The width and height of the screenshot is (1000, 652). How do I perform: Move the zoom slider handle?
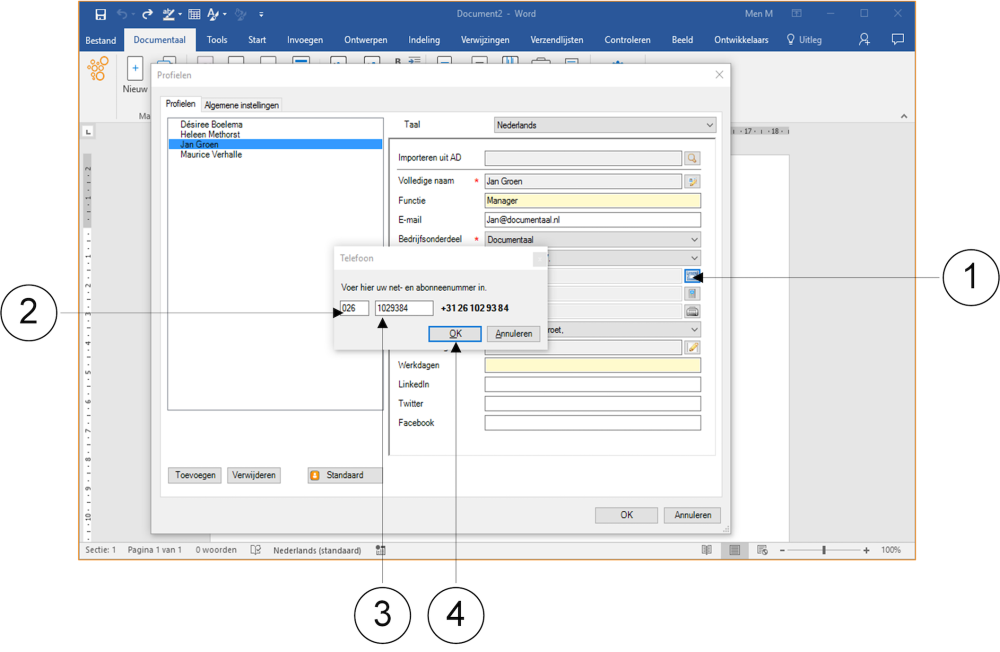click(x=824, y=550)
